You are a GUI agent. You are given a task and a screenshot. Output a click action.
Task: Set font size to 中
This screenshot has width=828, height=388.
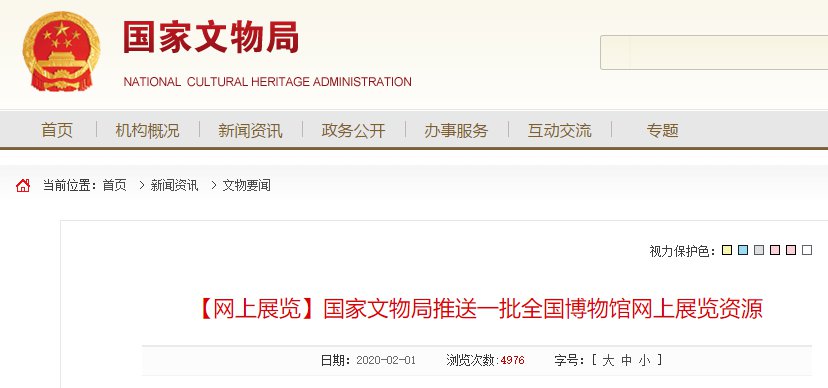click(x=626, y=361)
